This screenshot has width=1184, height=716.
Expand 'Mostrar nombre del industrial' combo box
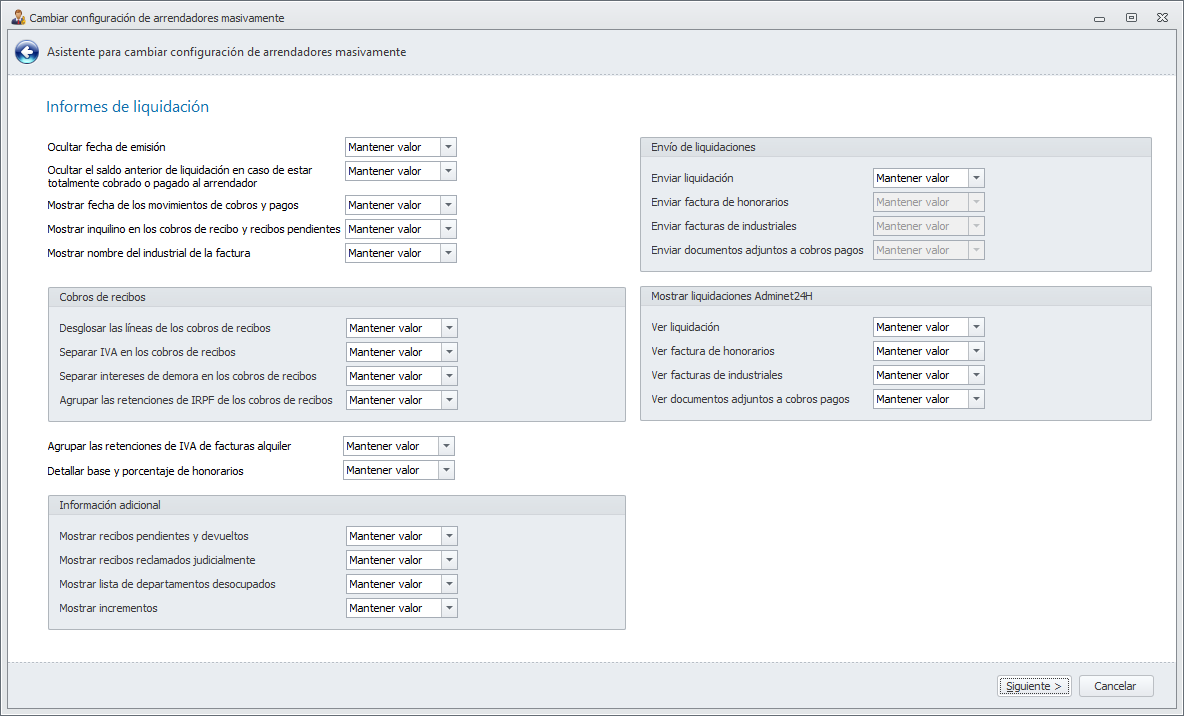tap(448, 253)
